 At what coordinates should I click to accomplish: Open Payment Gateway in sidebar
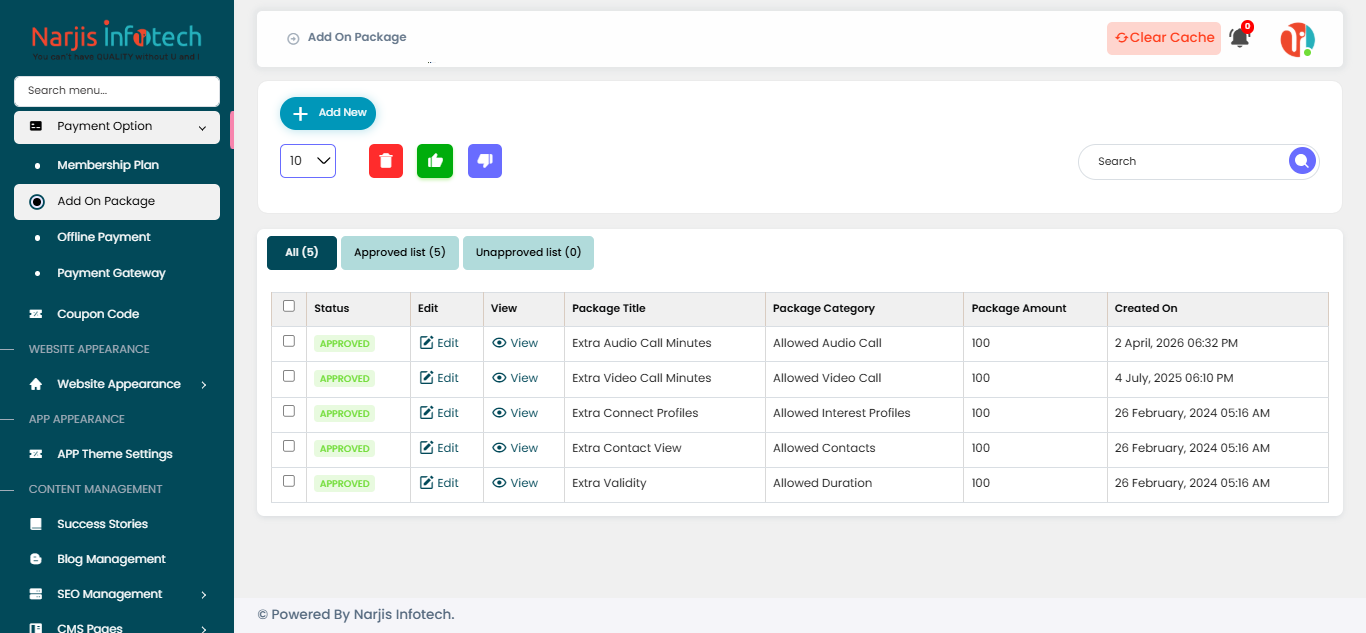[111, 273]
